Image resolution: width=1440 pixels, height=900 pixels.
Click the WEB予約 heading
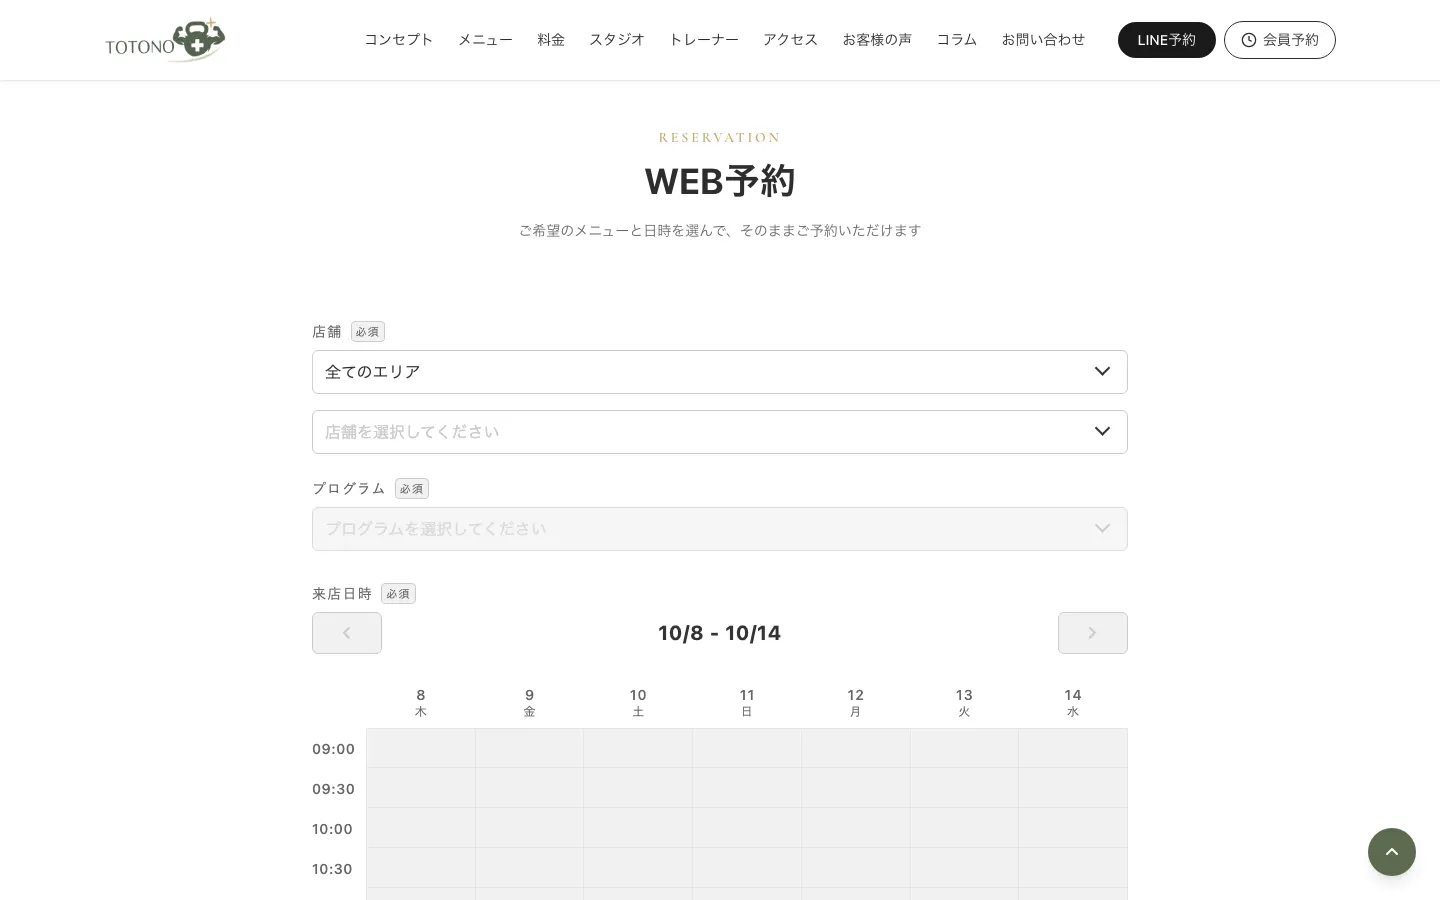click(720, 181)
